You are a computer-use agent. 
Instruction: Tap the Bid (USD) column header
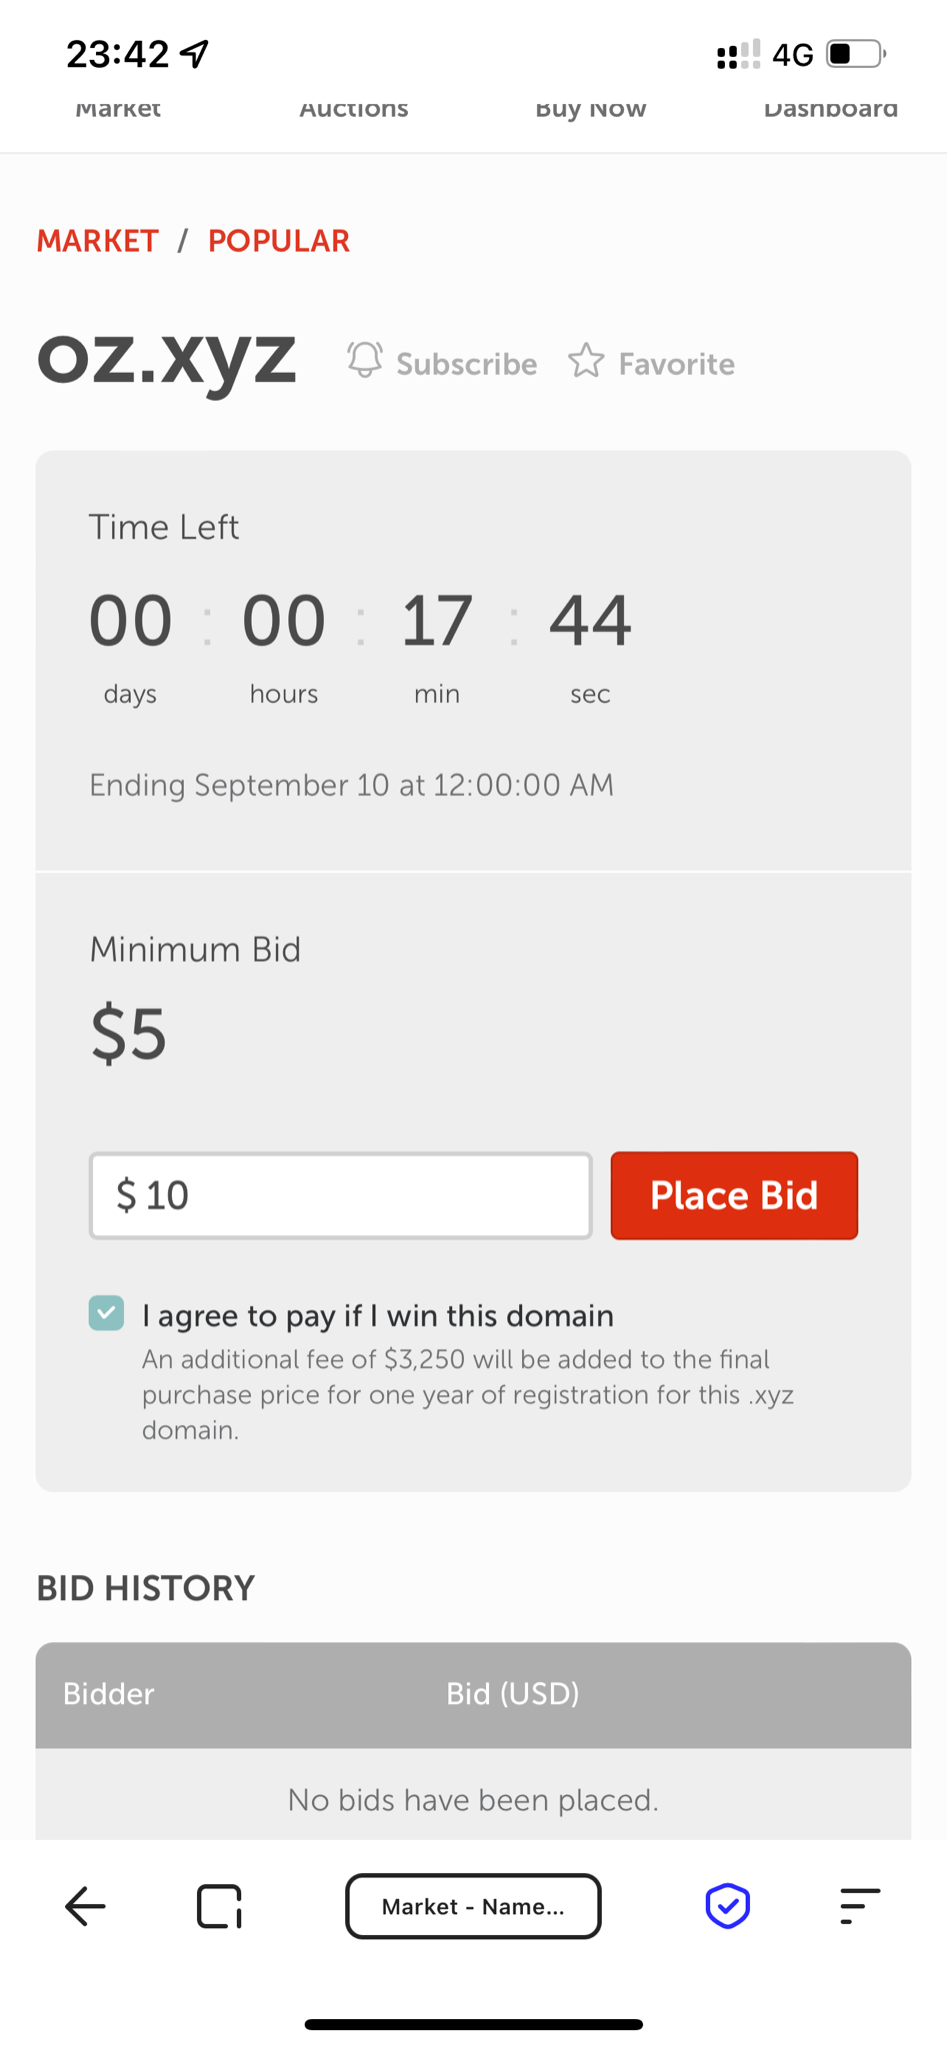tap(513, 1694)
